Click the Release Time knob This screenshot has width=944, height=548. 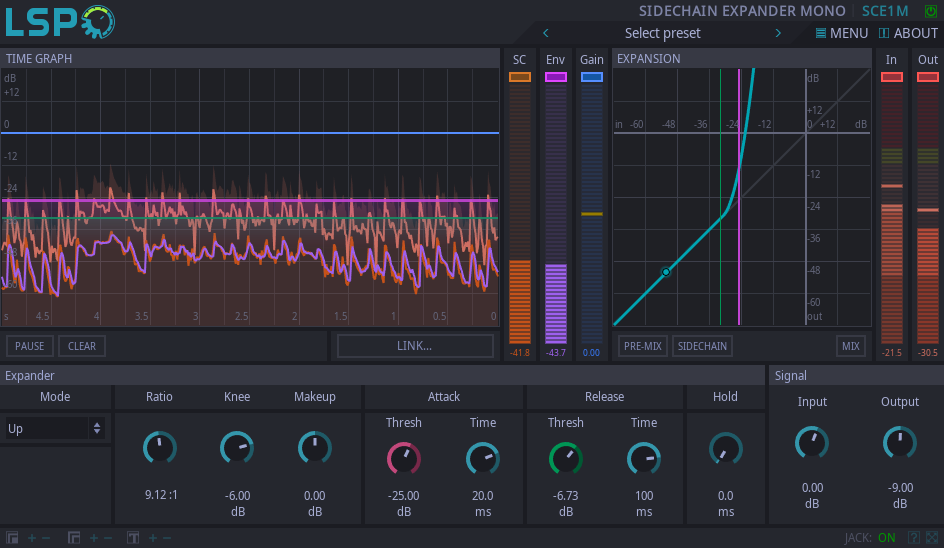click(644, 459)
